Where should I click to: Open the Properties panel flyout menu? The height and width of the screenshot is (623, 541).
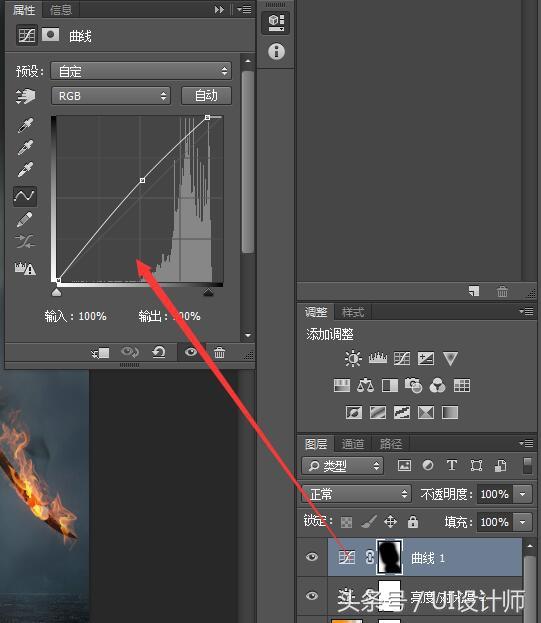coord(244,9)
